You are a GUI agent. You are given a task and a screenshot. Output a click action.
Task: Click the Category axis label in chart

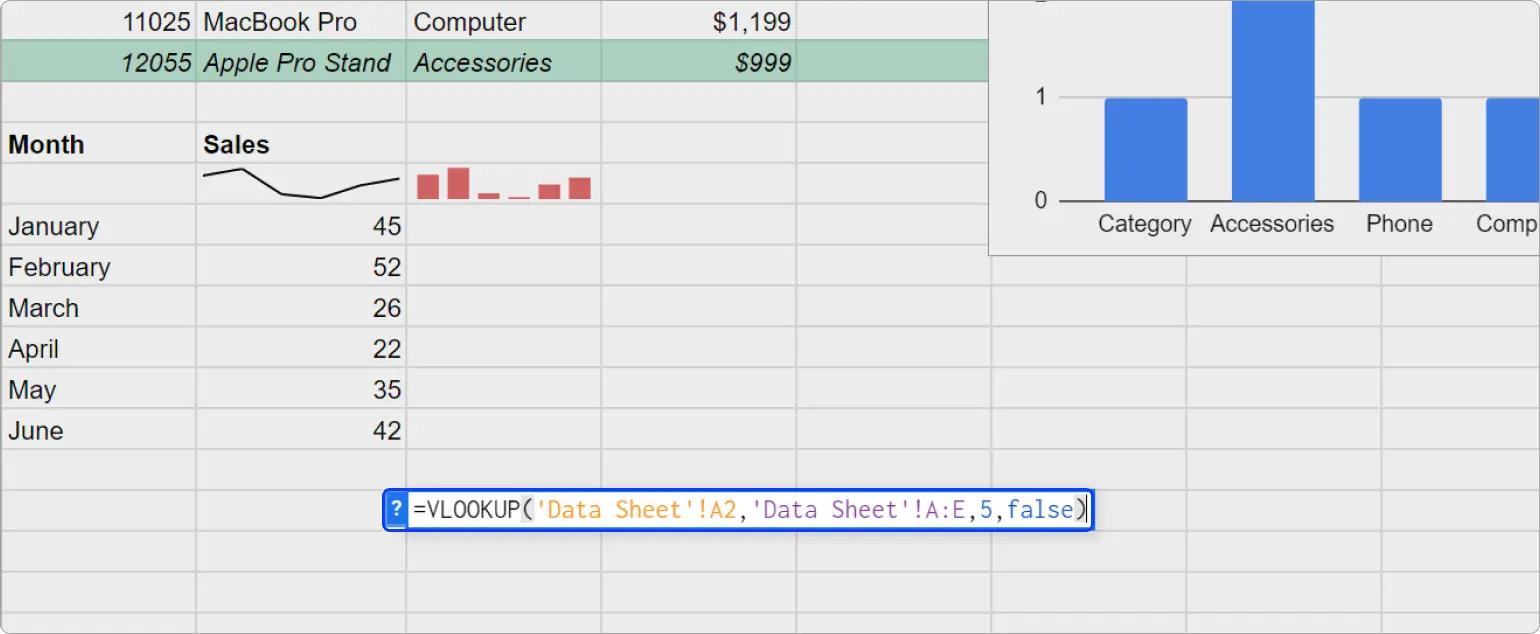[x=1144, y=224]
